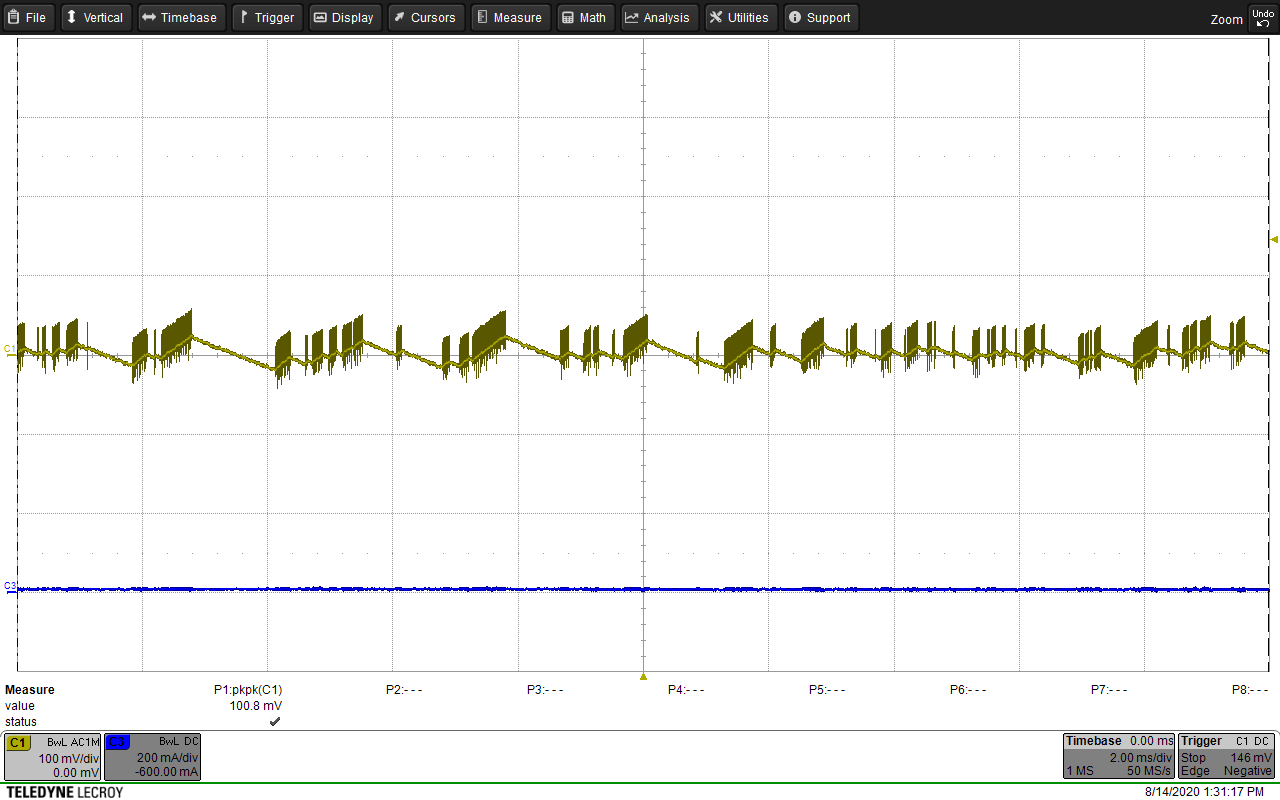Click the 200 mA/div setting
Screen dimensions: 1280x800
point(168,759)
